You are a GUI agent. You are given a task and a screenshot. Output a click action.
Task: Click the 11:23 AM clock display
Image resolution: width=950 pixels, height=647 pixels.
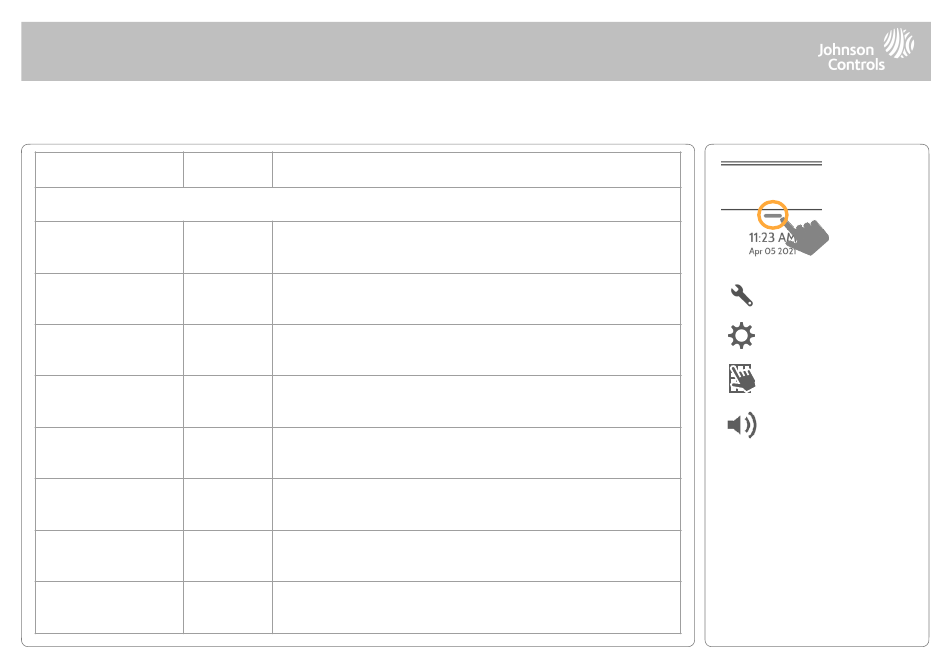coord(771,237)
